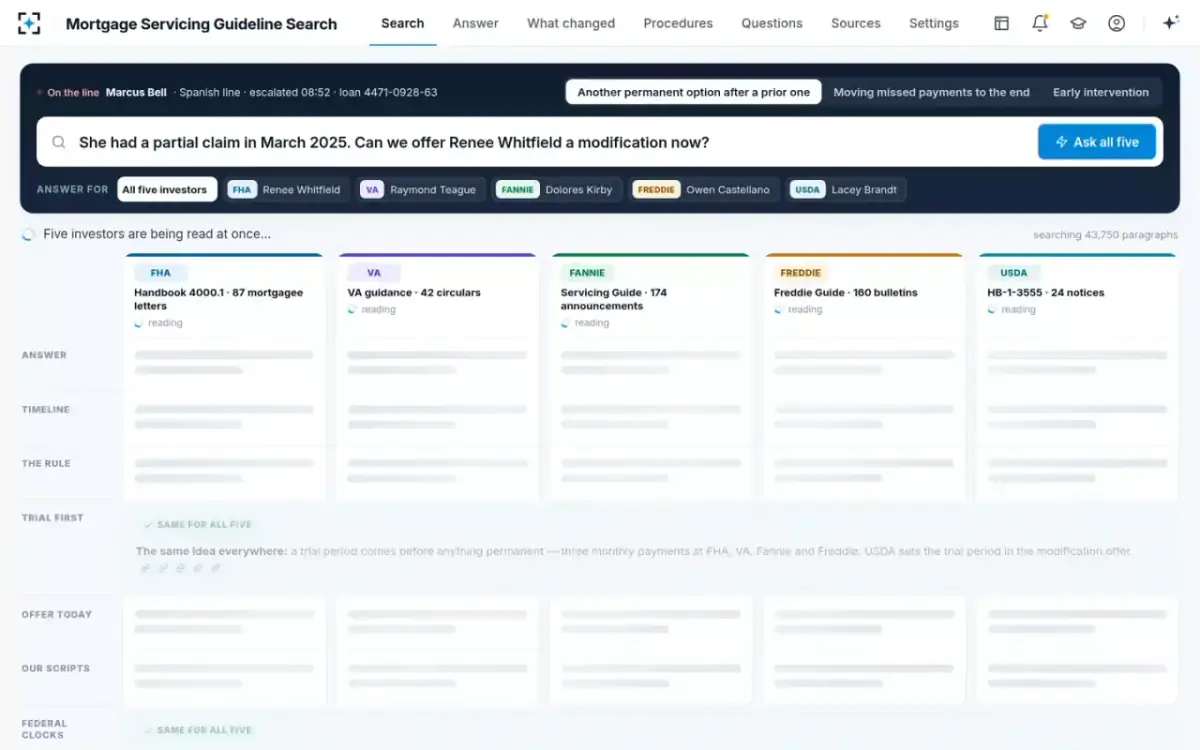Click the first source link icon under Trial First
Screen dimensions: 1200x750
pyautogui.click(x=145, y=568)
